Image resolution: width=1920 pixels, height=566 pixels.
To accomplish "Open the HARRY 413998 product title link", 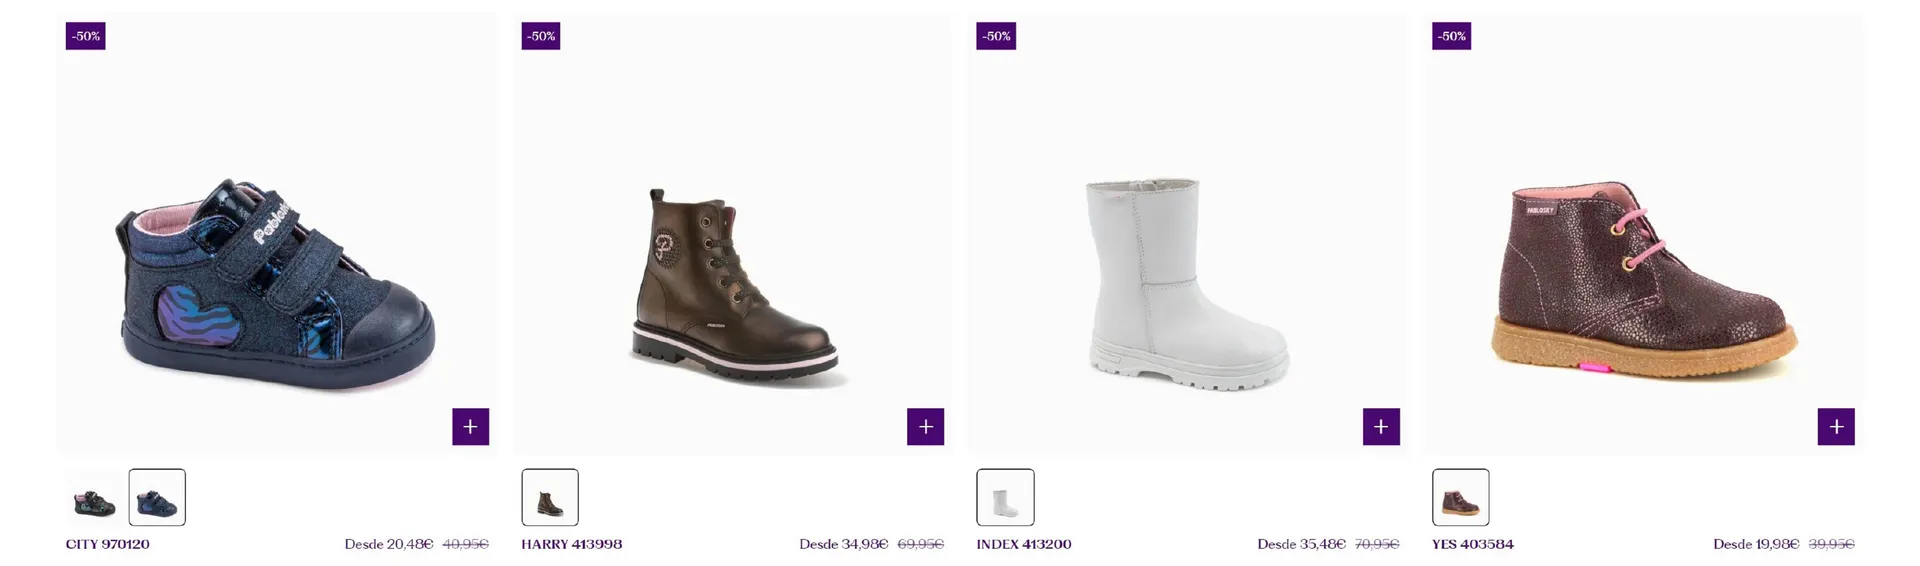I will click(x=572, y=544).
